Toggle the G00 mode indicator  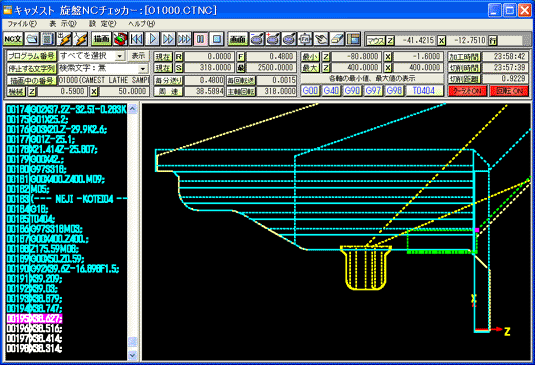tap(310, 91)
